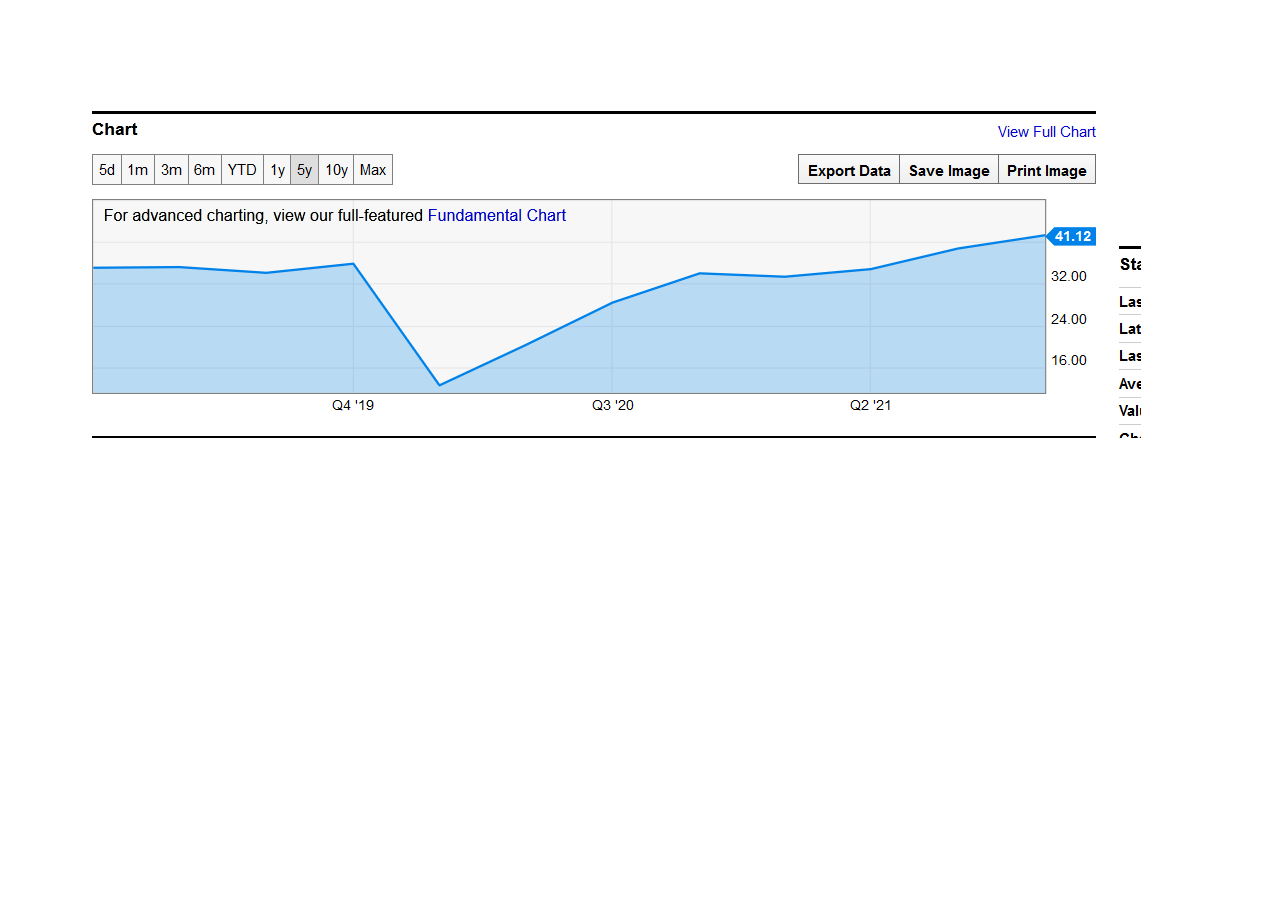This screenshot has width=1286, height=909.
Task: Open the Fundamental Chart link
Action: [497, 215]
